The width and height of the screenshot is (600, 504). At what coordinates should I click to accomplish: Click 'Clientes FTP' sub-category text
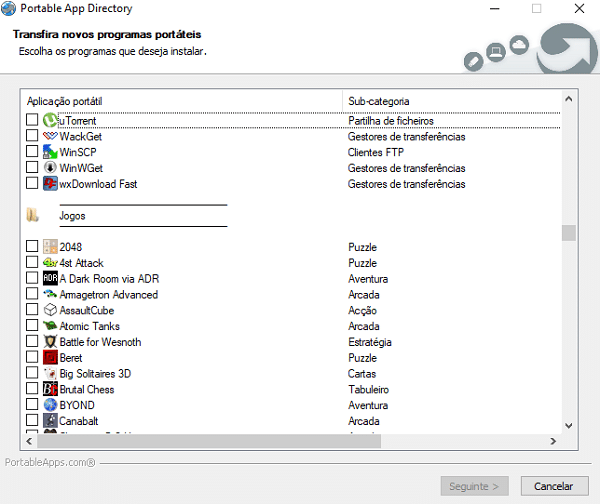click(376, 152)
